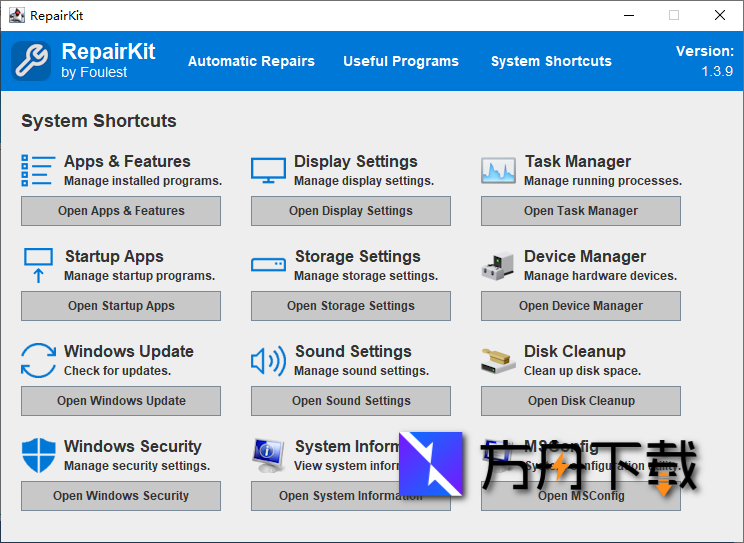Close the RepairKit window
This screenshot has width=744, height=543.
coord(720,15)
